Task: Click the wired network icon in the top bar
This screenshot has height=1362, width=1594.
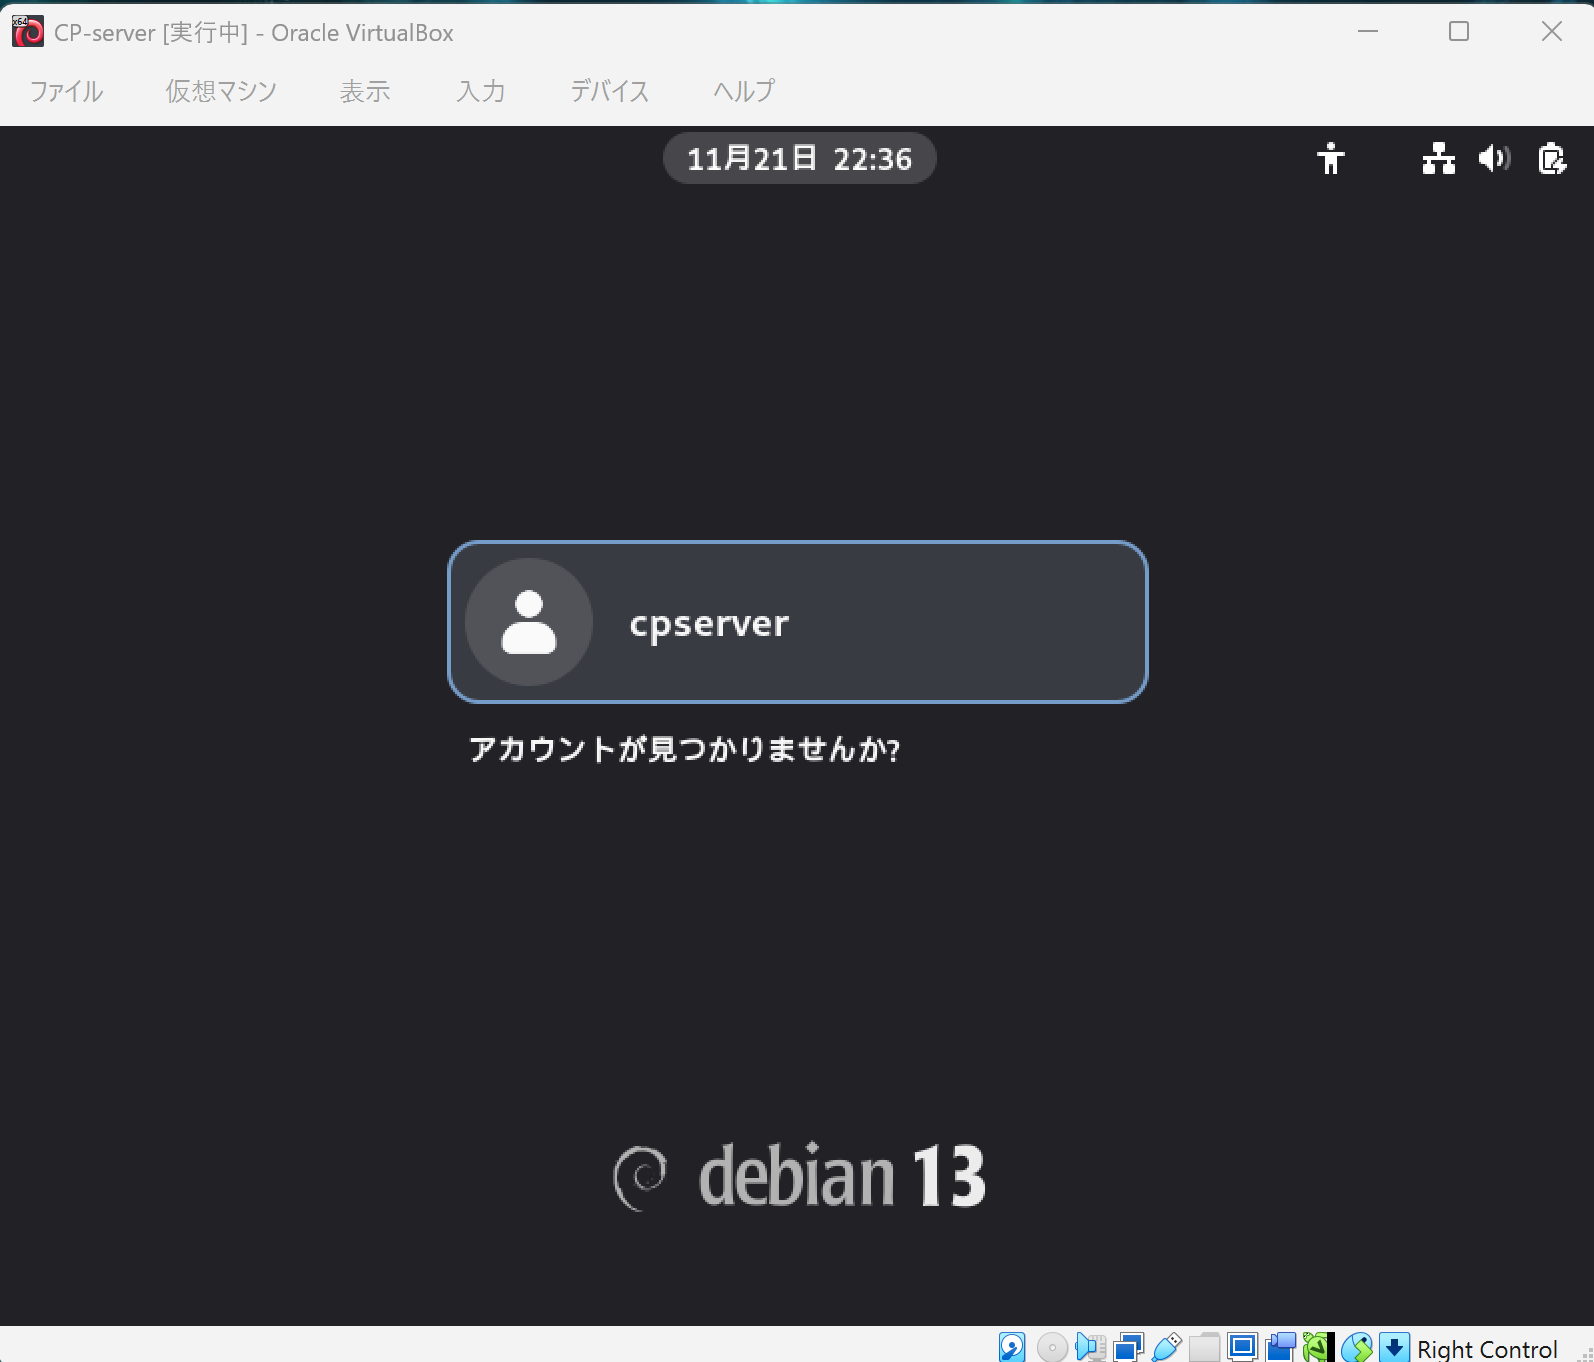Action: (1439, 158)
